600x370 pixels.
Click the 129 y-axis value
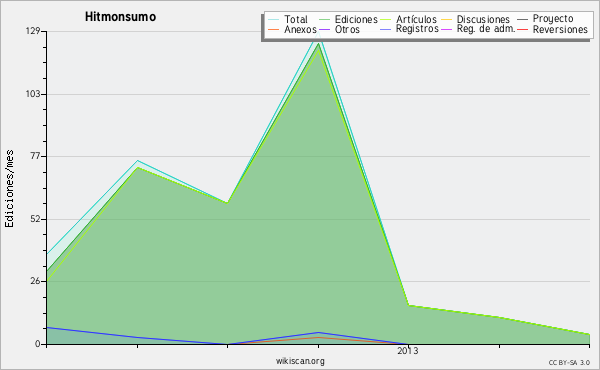pos(33,31)
